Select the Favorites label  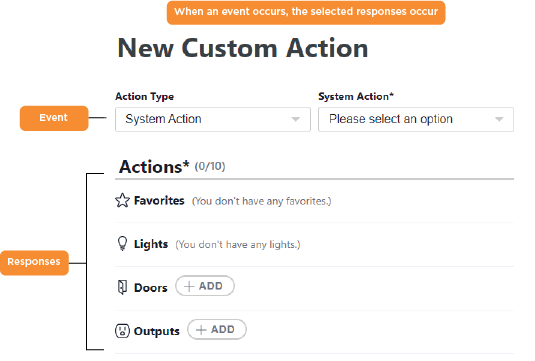pyautogui.click(x=159, y=201)
